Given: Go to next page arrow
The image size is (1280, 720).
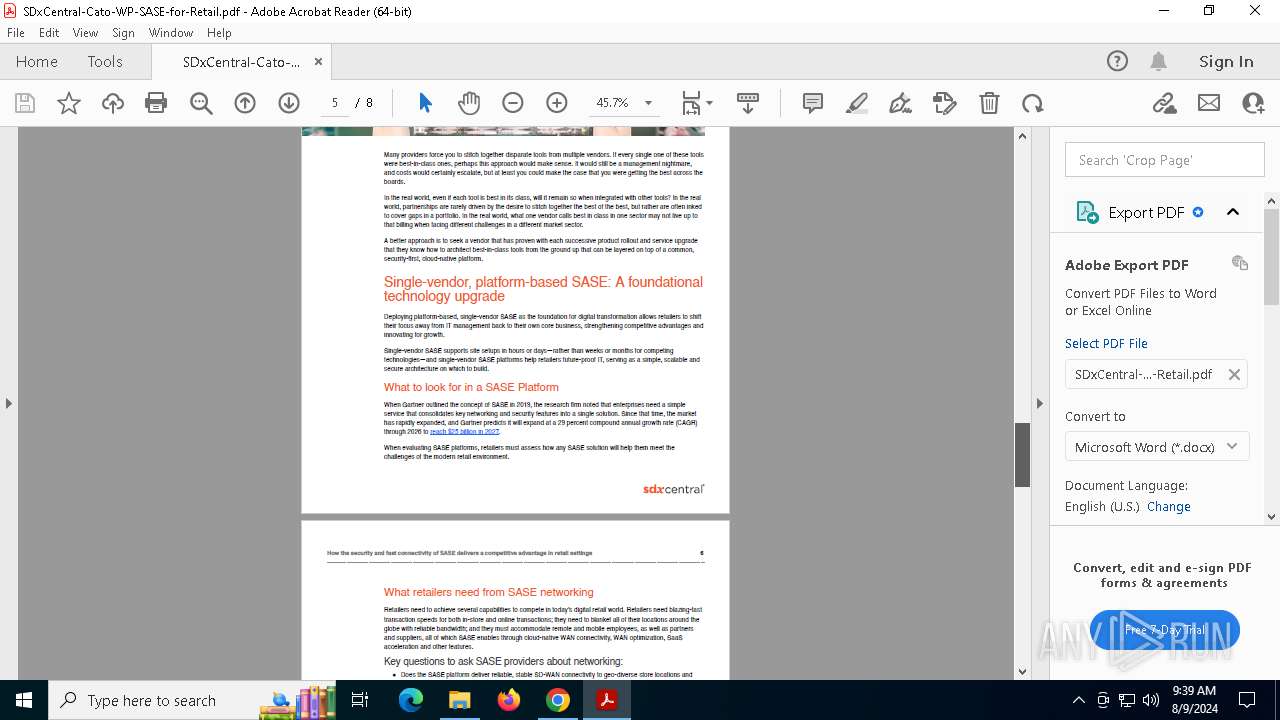Looking at the screenshot, I should tap(289, 103).
